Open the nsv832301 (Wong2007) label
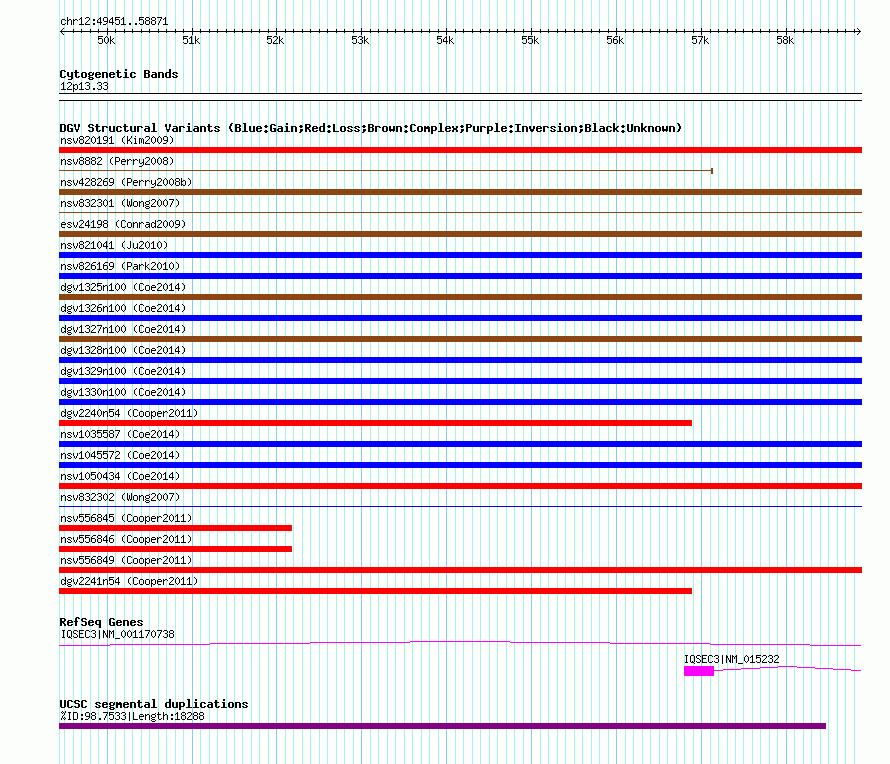Screen dimensions: 890x764 120,203
